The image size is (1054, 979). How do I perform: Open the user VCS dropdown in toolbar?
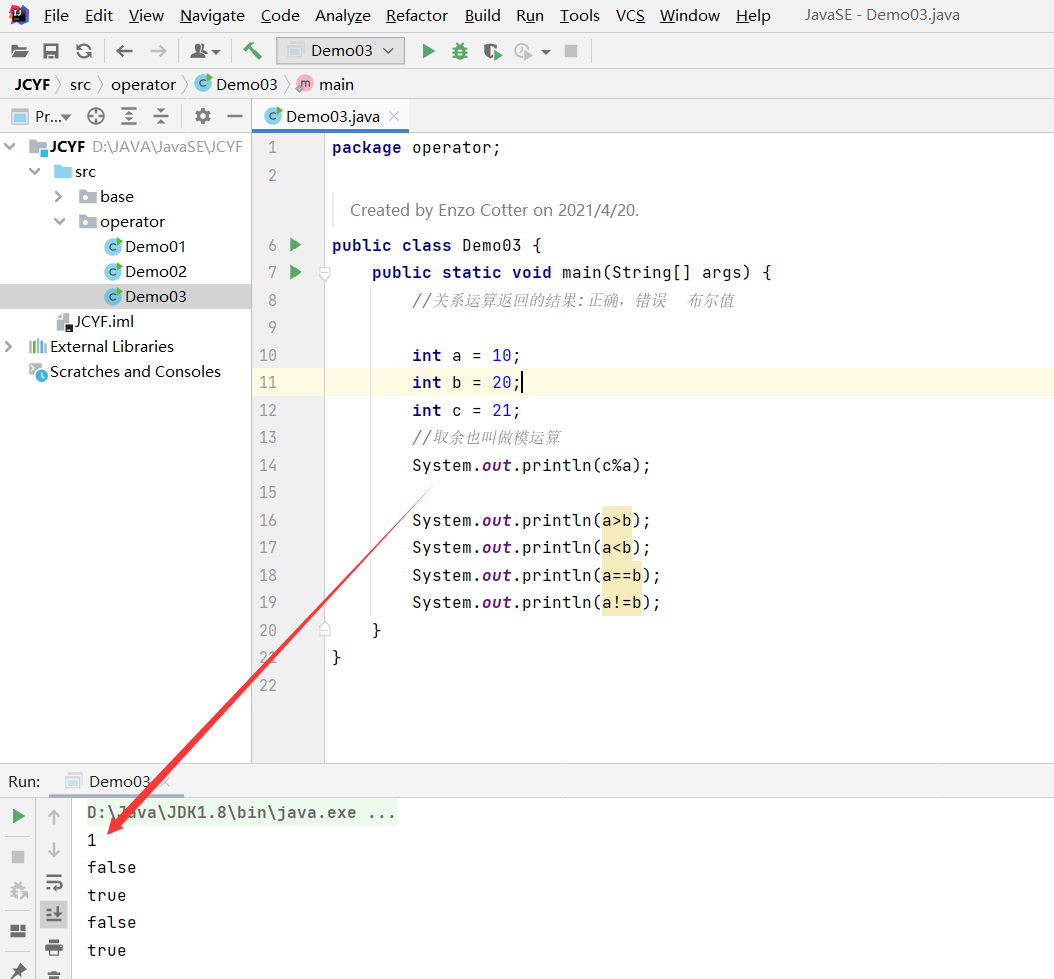pyautogui.click(x=204, y=51)
